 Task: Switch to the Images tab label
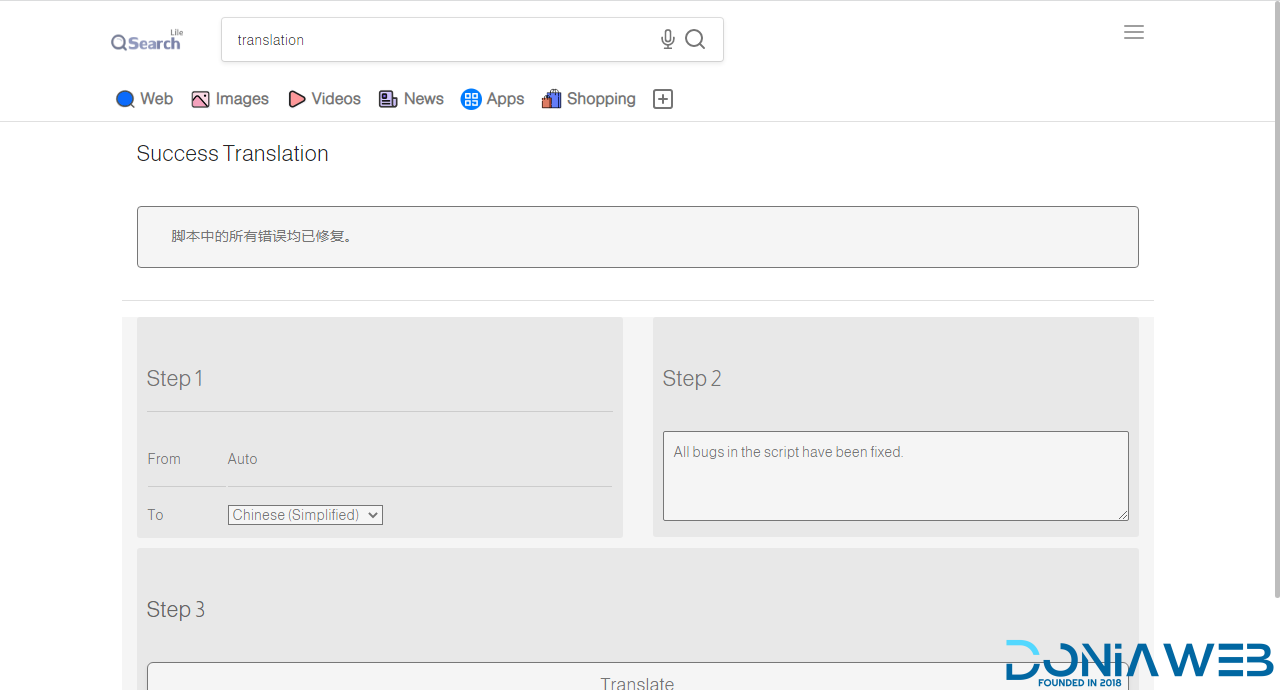(242, 99)
